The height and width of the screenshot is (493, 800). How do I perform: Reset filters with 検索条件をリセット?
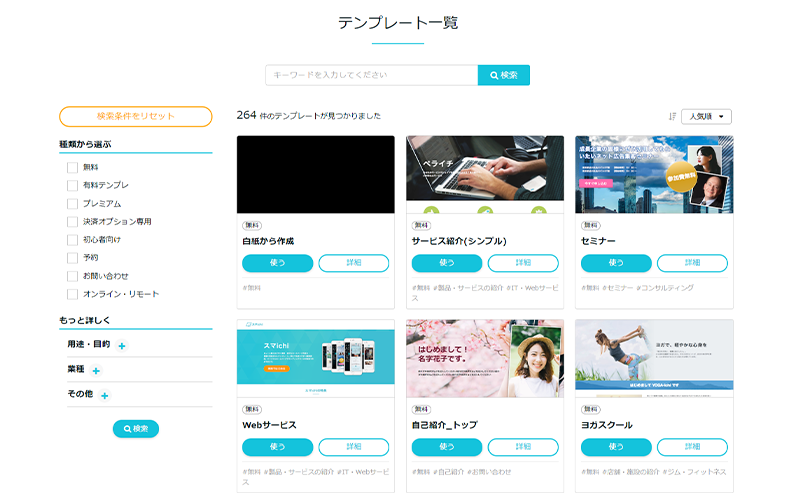click(136, 117)
